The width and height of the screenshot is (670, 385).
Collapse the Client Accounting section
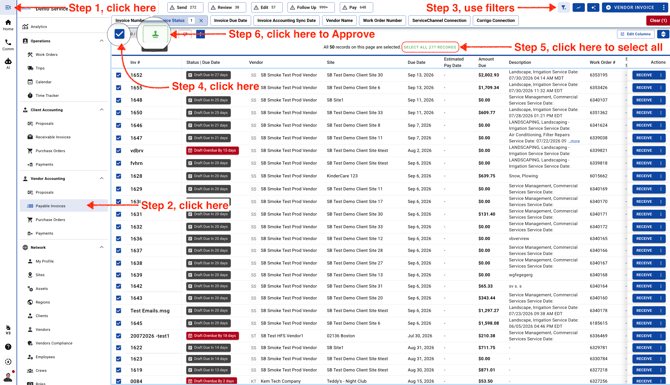101,110
